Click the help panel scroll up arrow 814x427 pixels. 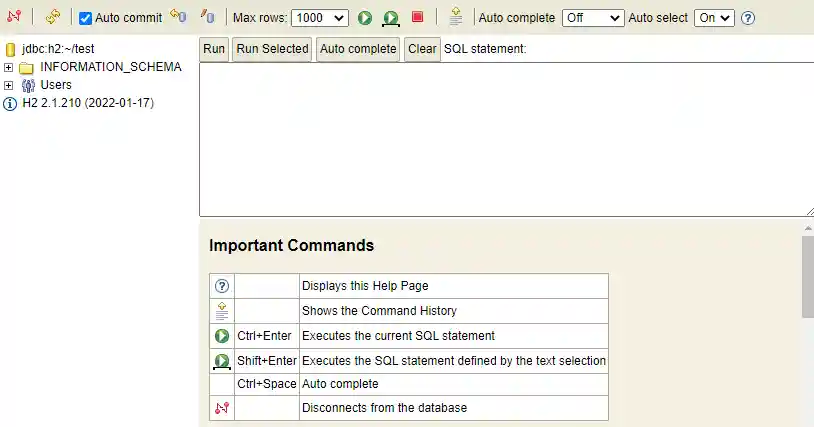(808, 228)
